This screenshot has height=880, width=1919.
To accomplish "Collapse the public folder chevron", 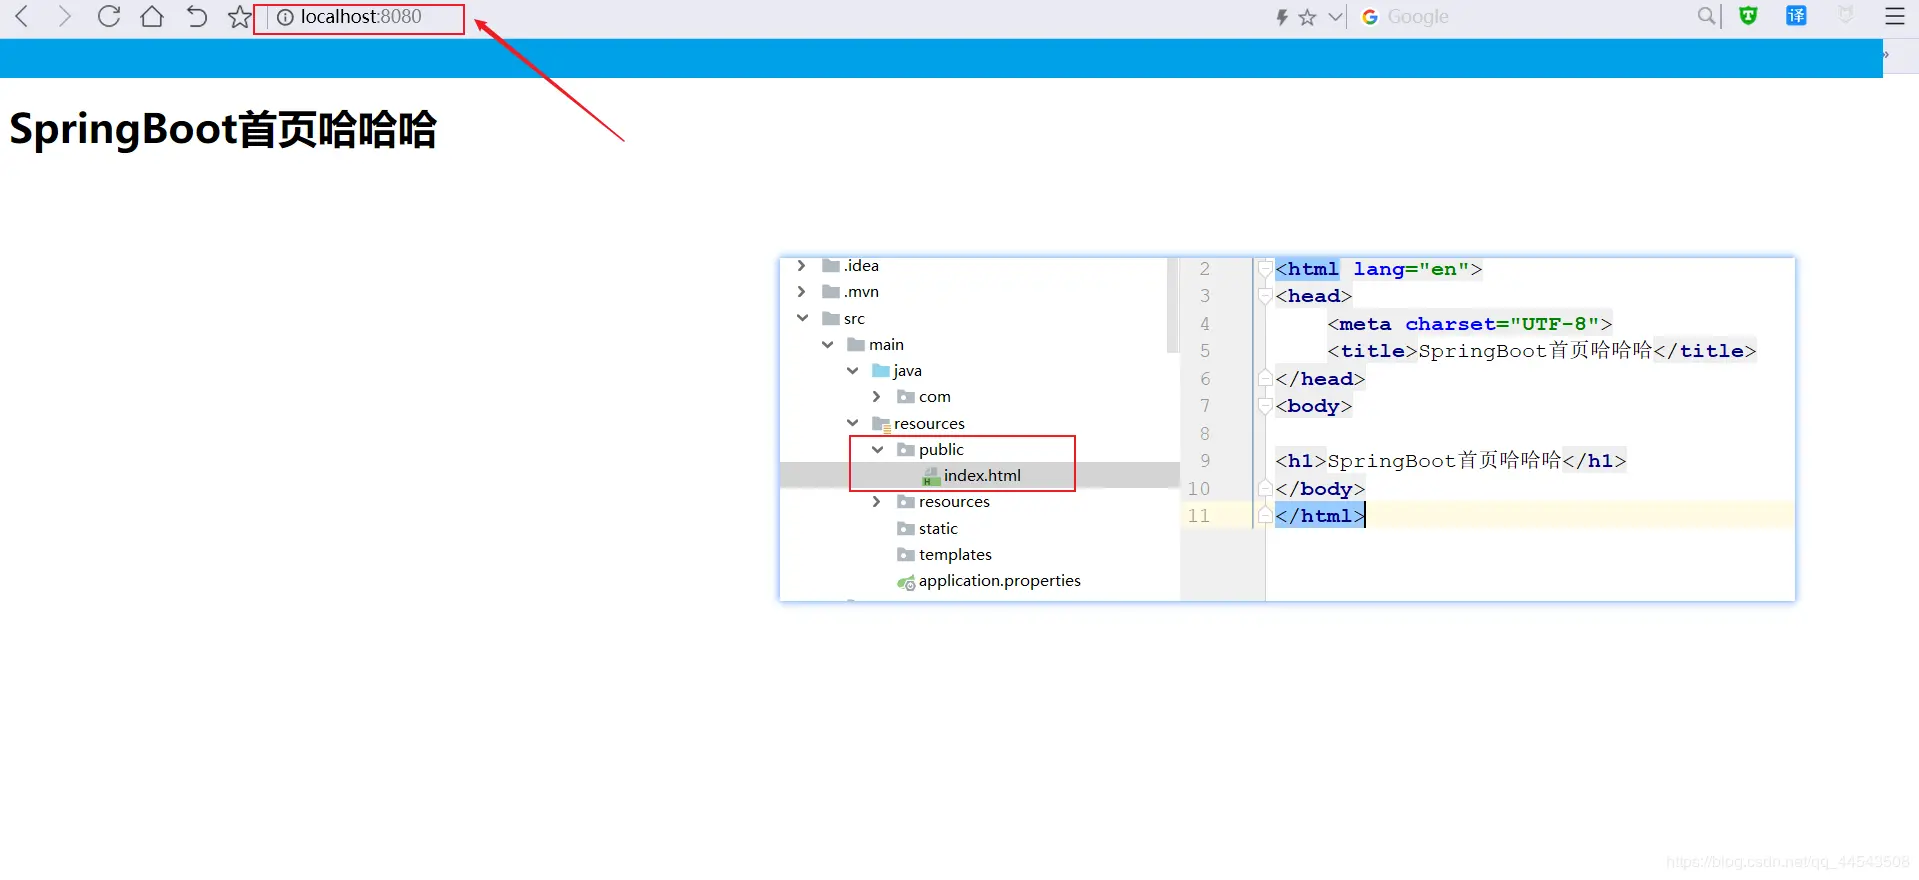I will point(877,450).
